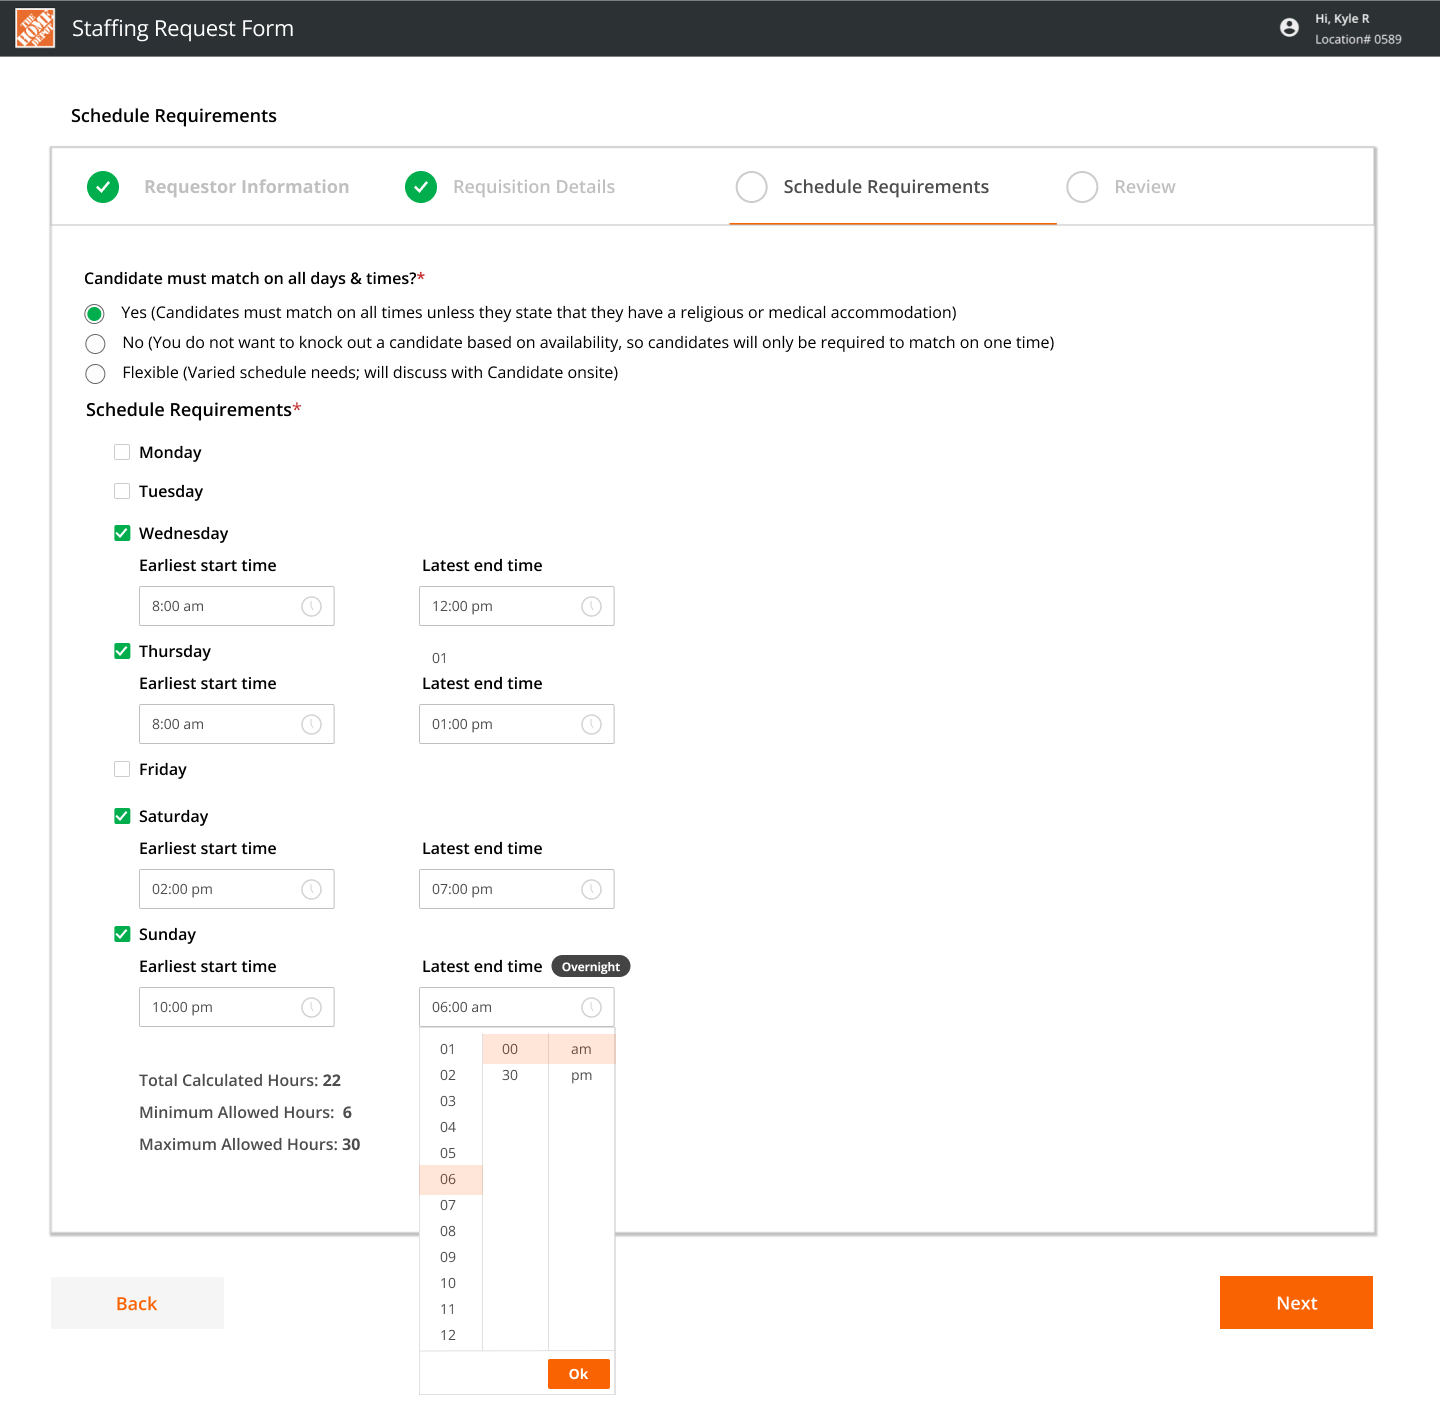The height and width of the screenshot is (1404, 1440).
Task: Open clock picker for Thursday start time
Action: [x=312, y=724]
